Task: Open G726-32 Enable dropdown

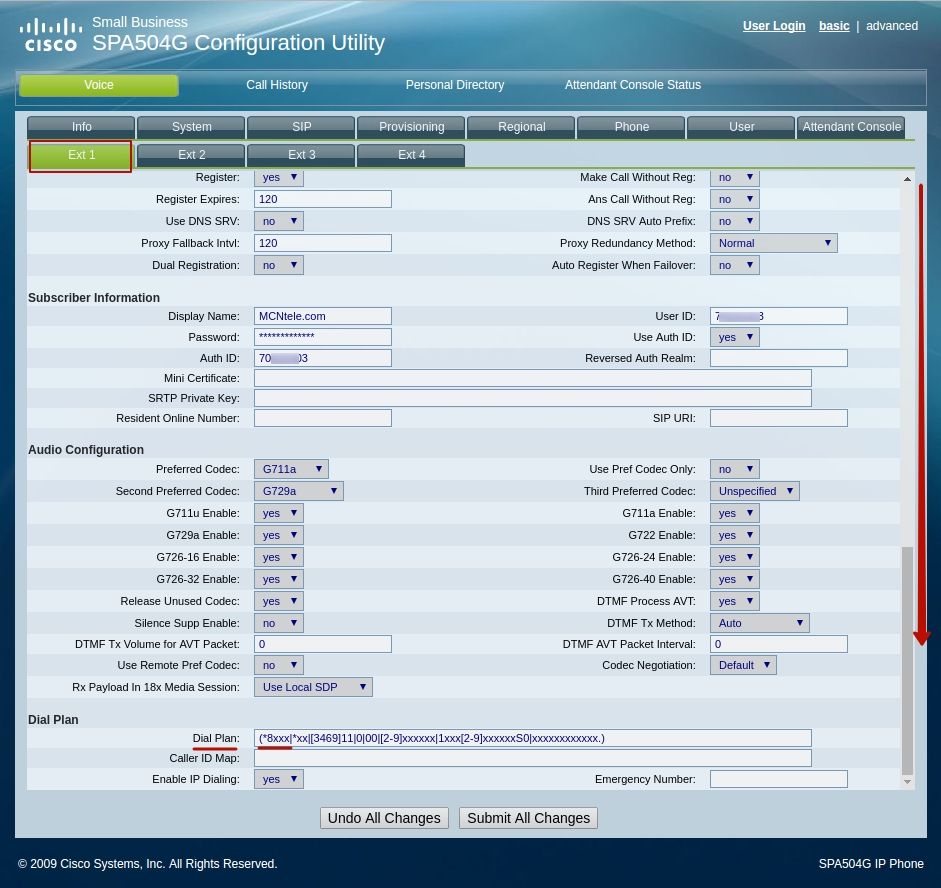Action: coord(279,579)
